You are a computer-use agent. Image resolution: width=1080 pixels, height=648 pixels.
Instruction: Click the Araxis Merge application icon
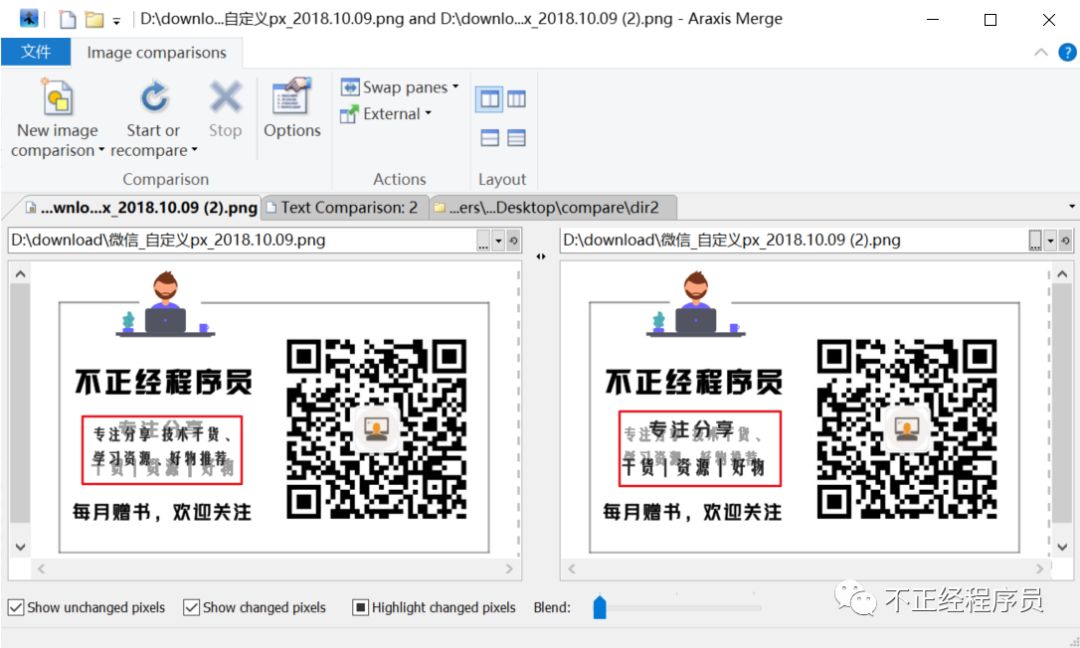[28, 19]
